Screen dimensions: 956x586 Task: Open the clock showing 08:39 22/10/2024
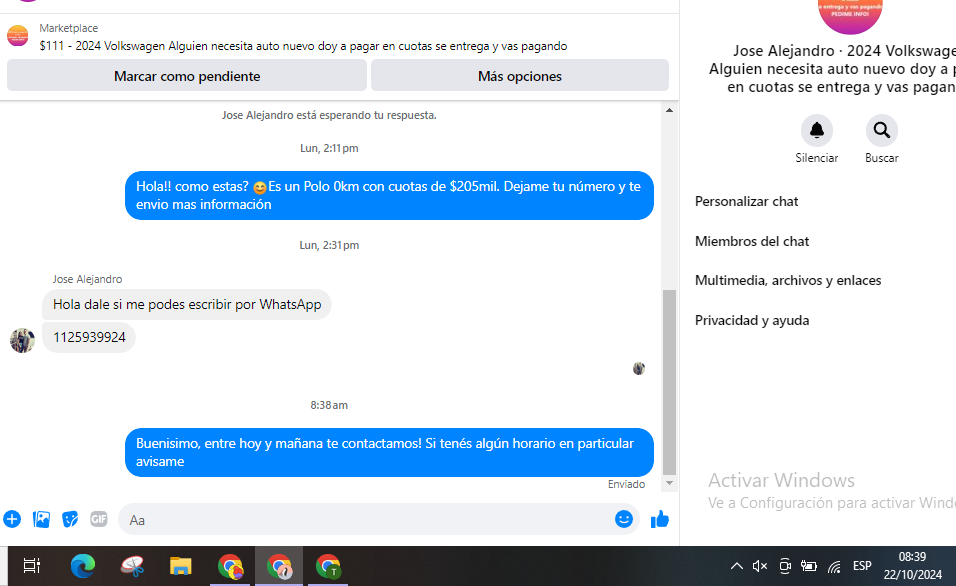point(912,566)
